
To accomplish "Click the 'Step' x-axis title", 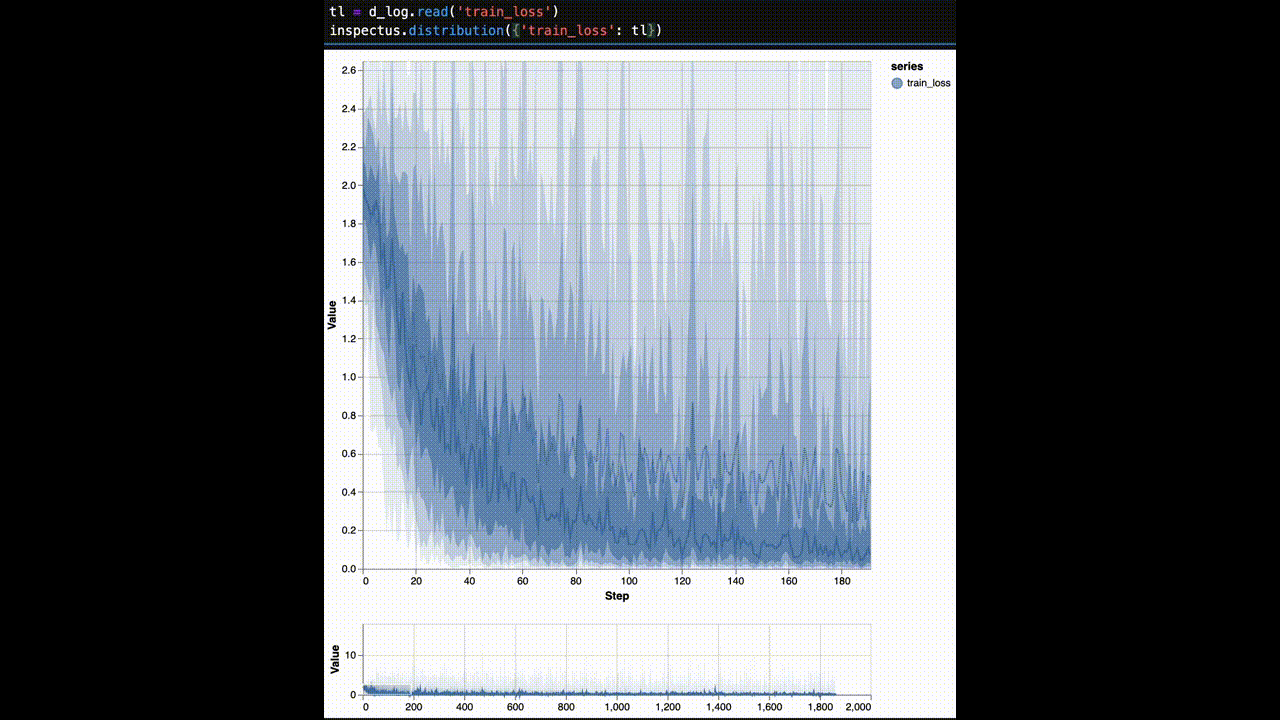I will click(617, 596).
